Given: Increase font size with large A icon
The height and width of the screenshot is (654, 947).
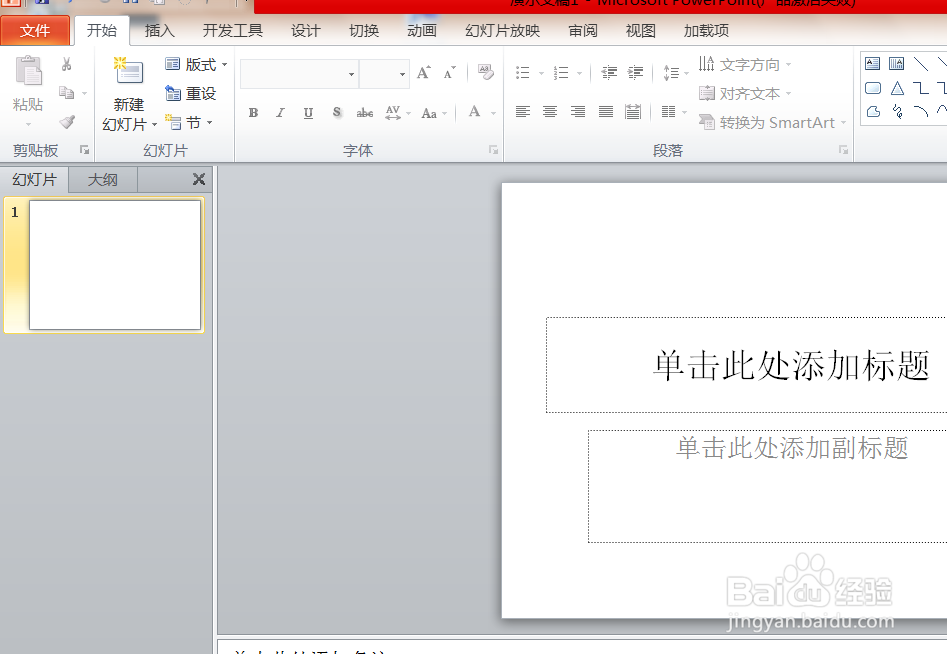Looking at the screenshot, I should pos(424,72).
